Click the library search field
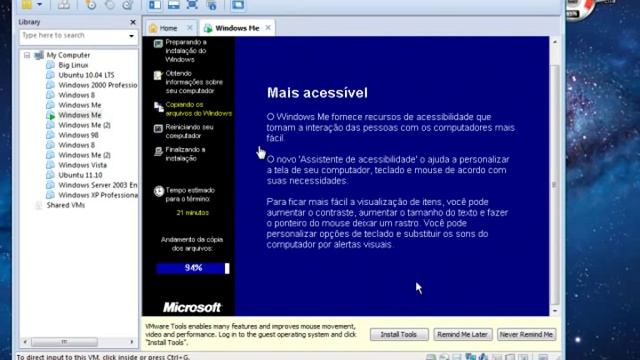640x360 pixels. [x=74, y=36]
